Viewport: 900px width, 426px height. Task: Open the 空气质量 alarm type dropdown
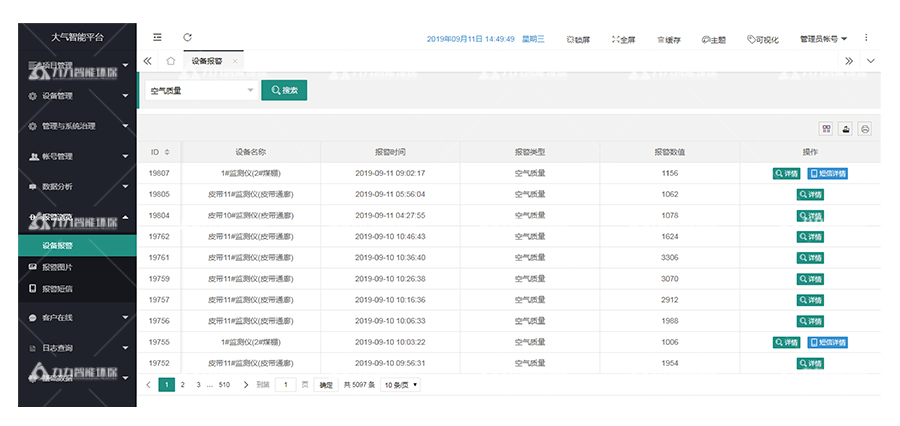pyautogui.click(x=200, y=90)
